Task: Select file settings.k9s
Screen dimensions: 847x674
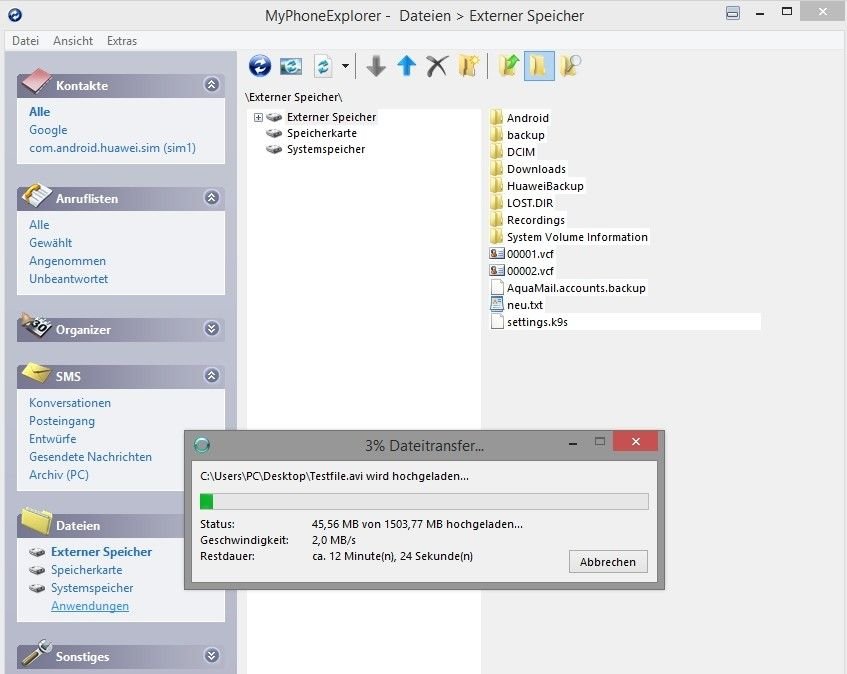Action: pyautogui.click(x=537, y=322)
